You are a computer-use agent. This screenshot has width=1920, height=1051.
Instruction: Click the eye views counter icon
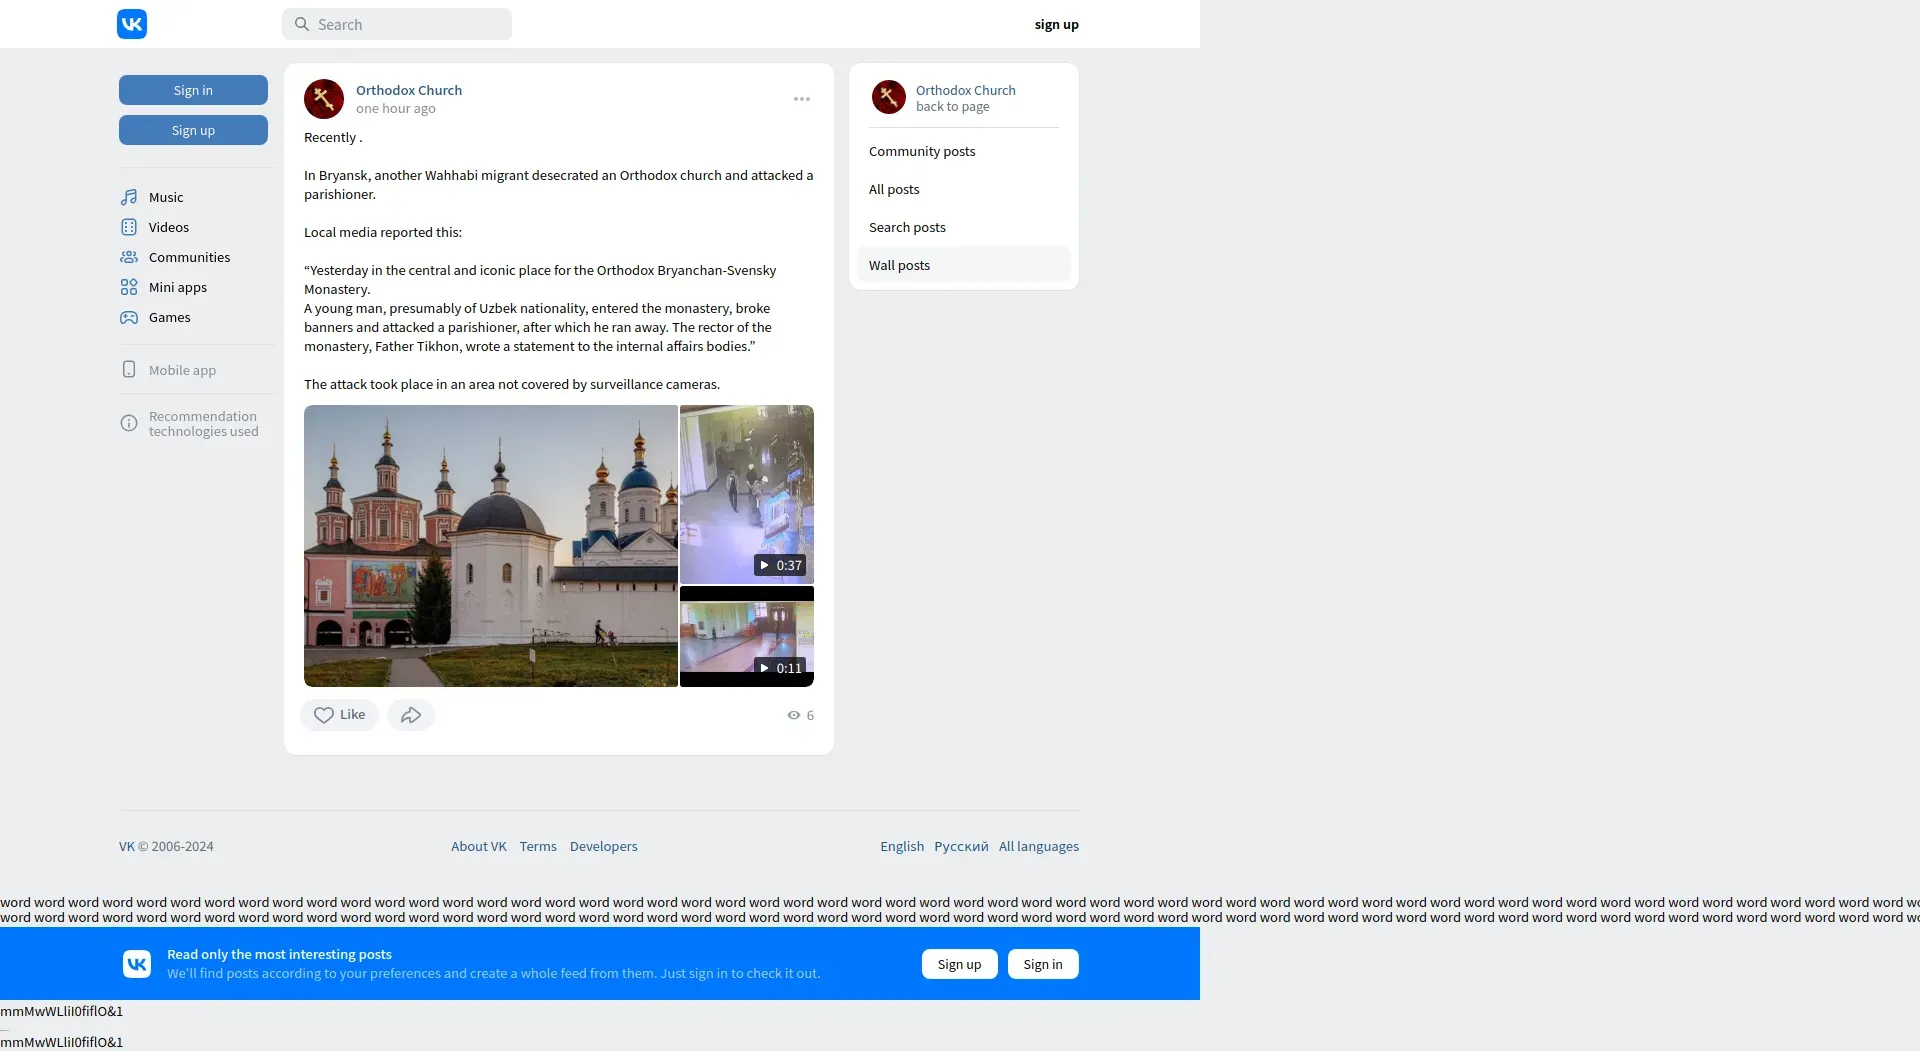[x=794, y=715]
